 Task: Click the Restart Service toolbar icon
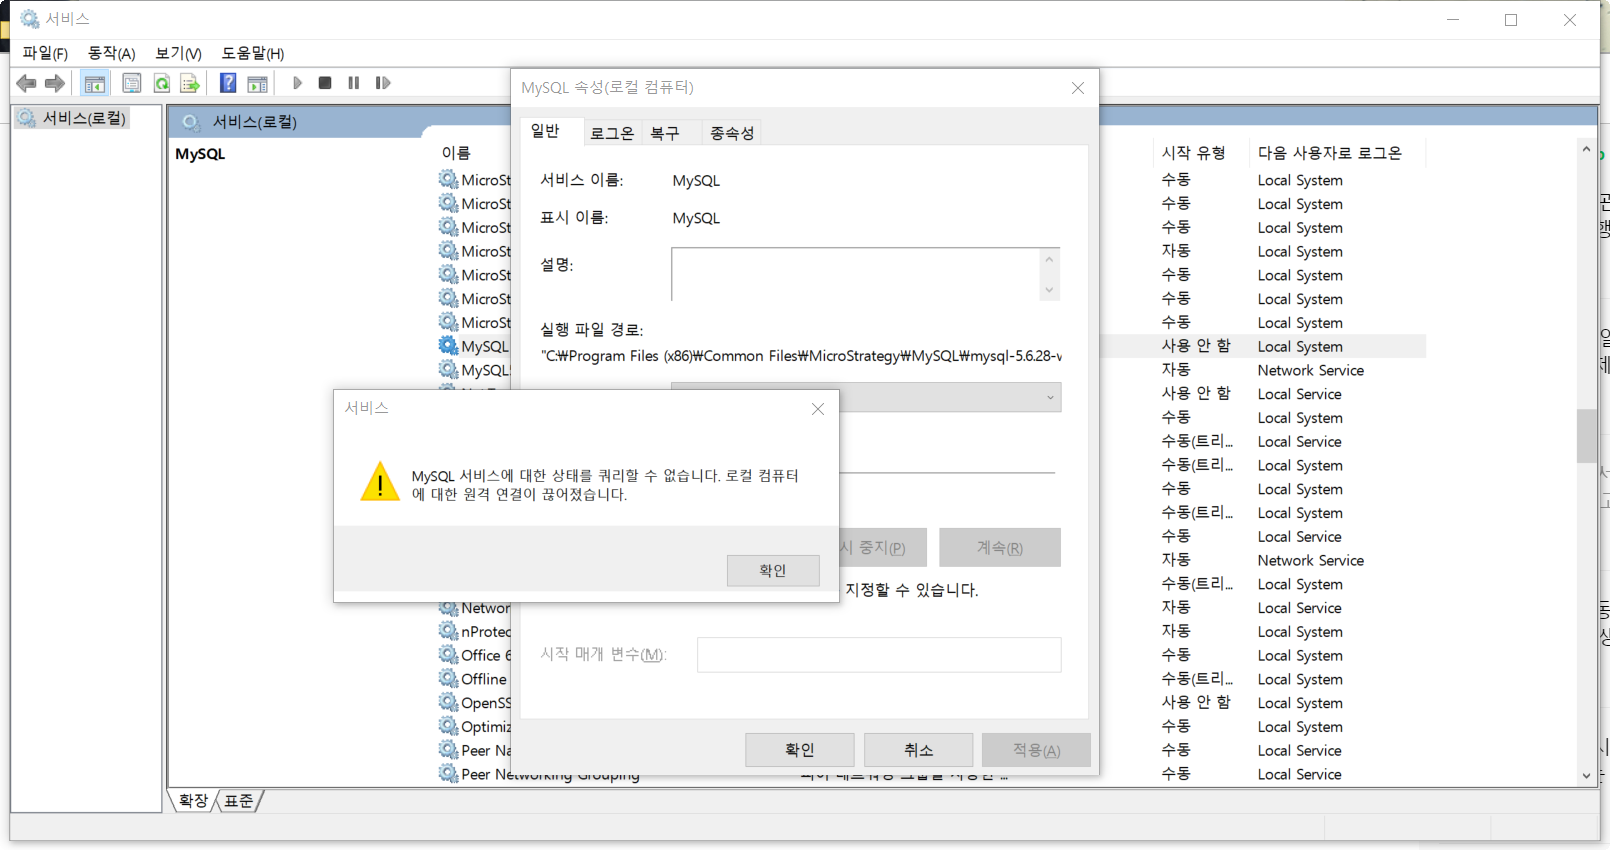pyautogui.click(x=383, y=83)
